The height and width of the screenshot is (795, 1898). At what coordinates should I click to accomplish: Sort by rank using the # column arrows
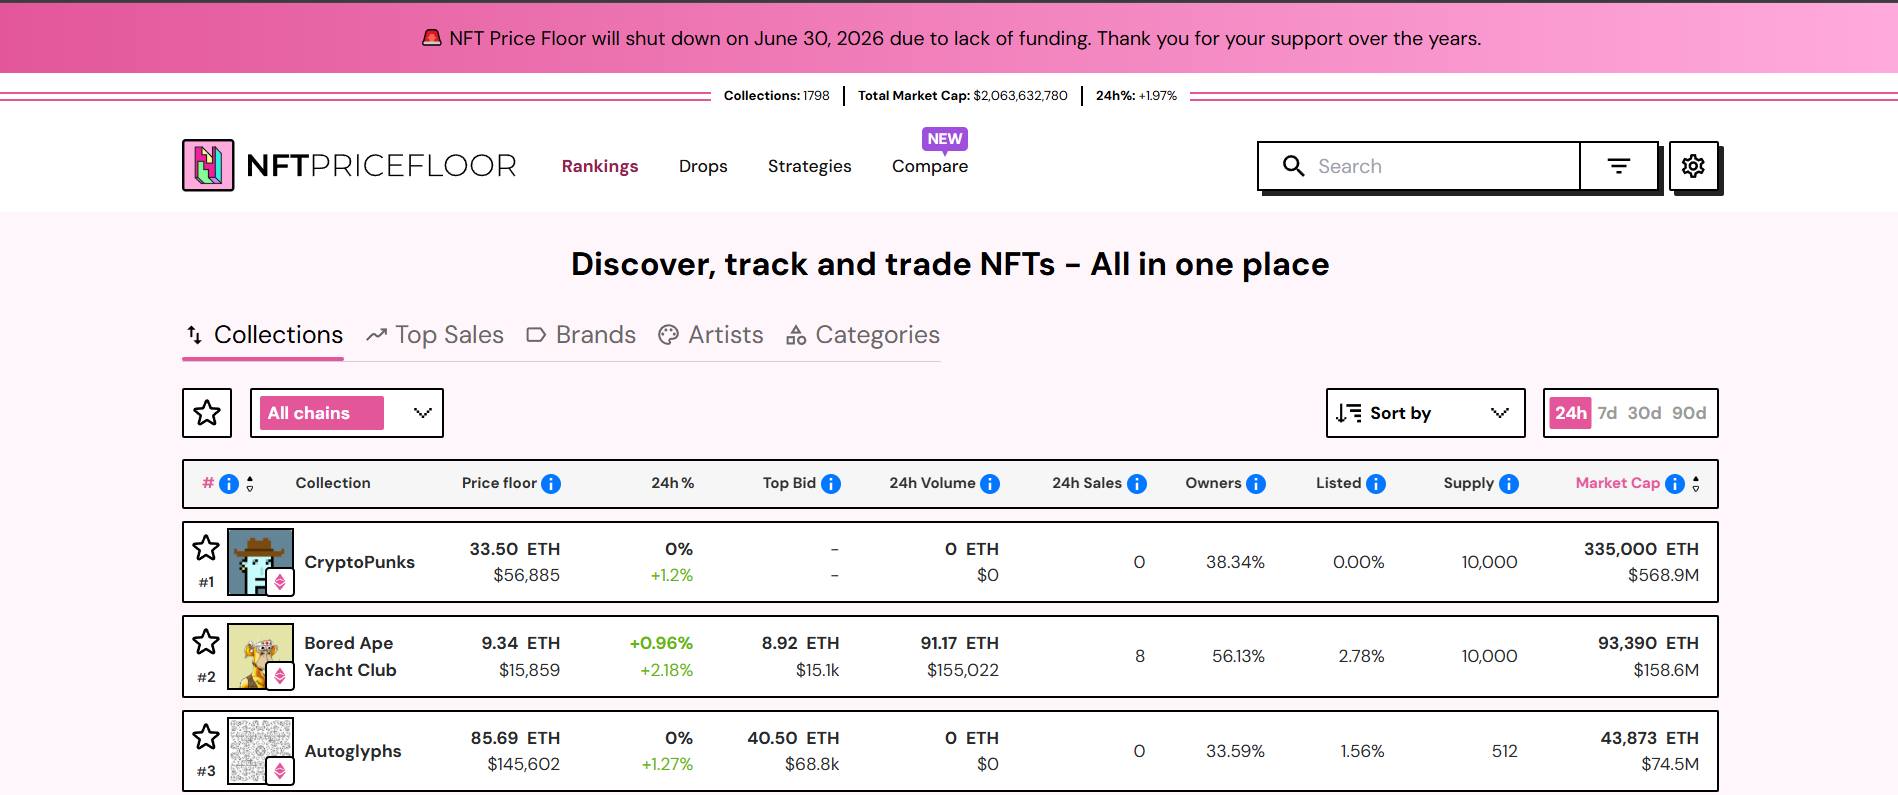[250, 484]
